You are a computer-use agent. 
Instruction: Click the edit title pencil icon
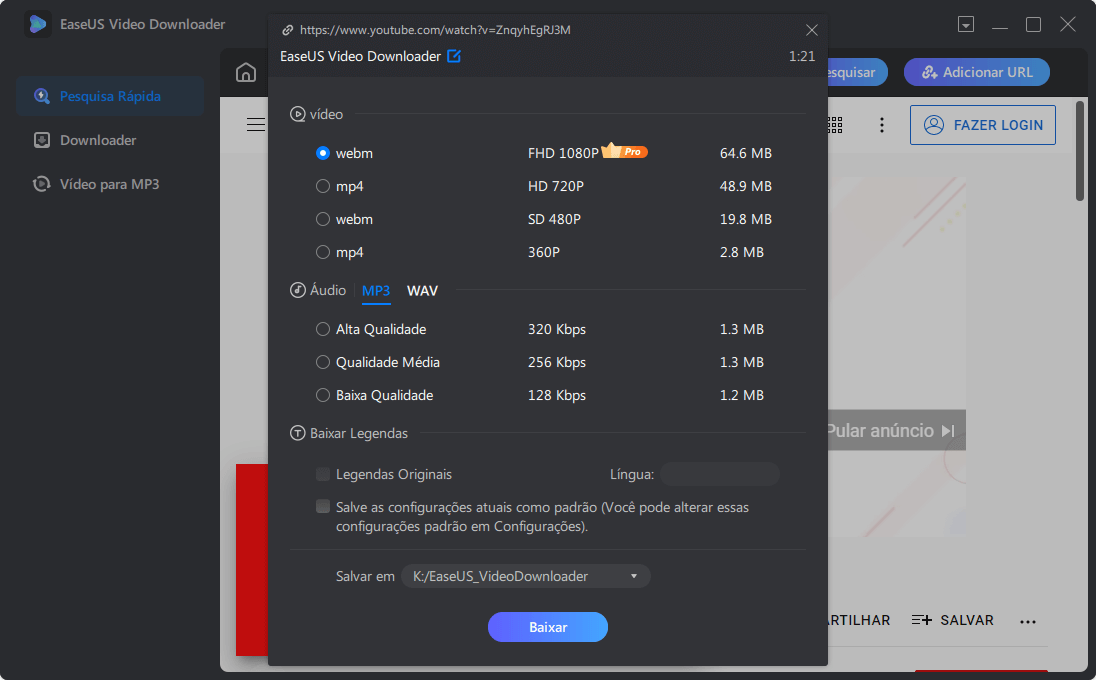click(454, 56)
